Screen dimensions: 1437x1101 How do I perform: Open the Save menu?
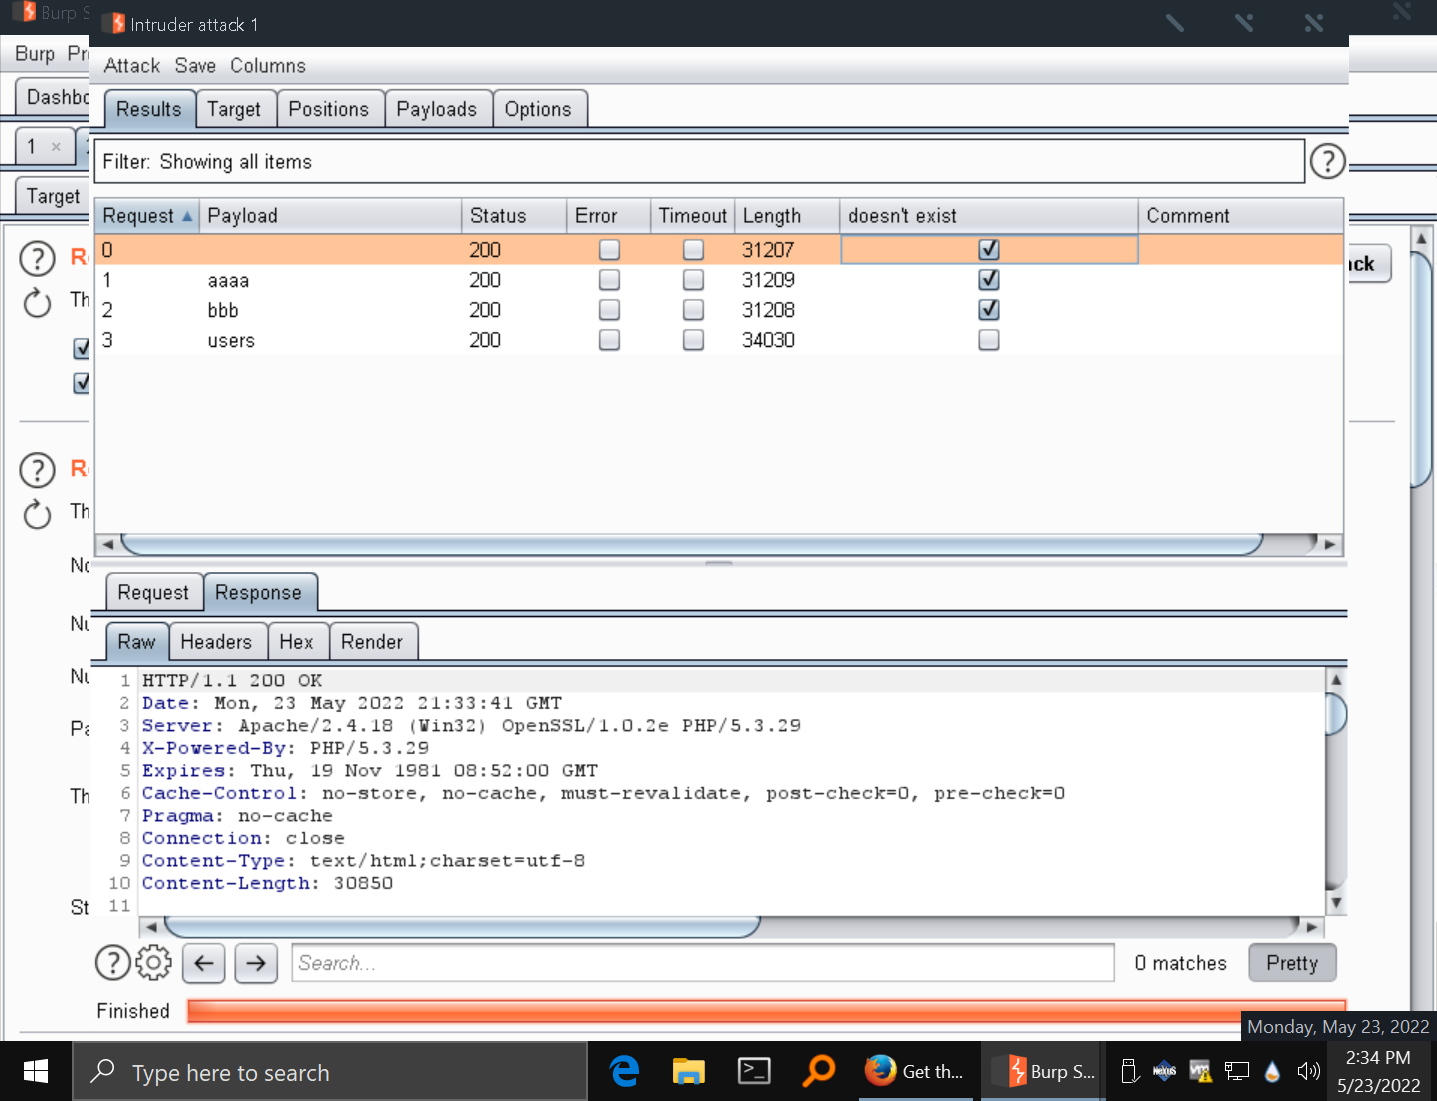coord(195,66)
